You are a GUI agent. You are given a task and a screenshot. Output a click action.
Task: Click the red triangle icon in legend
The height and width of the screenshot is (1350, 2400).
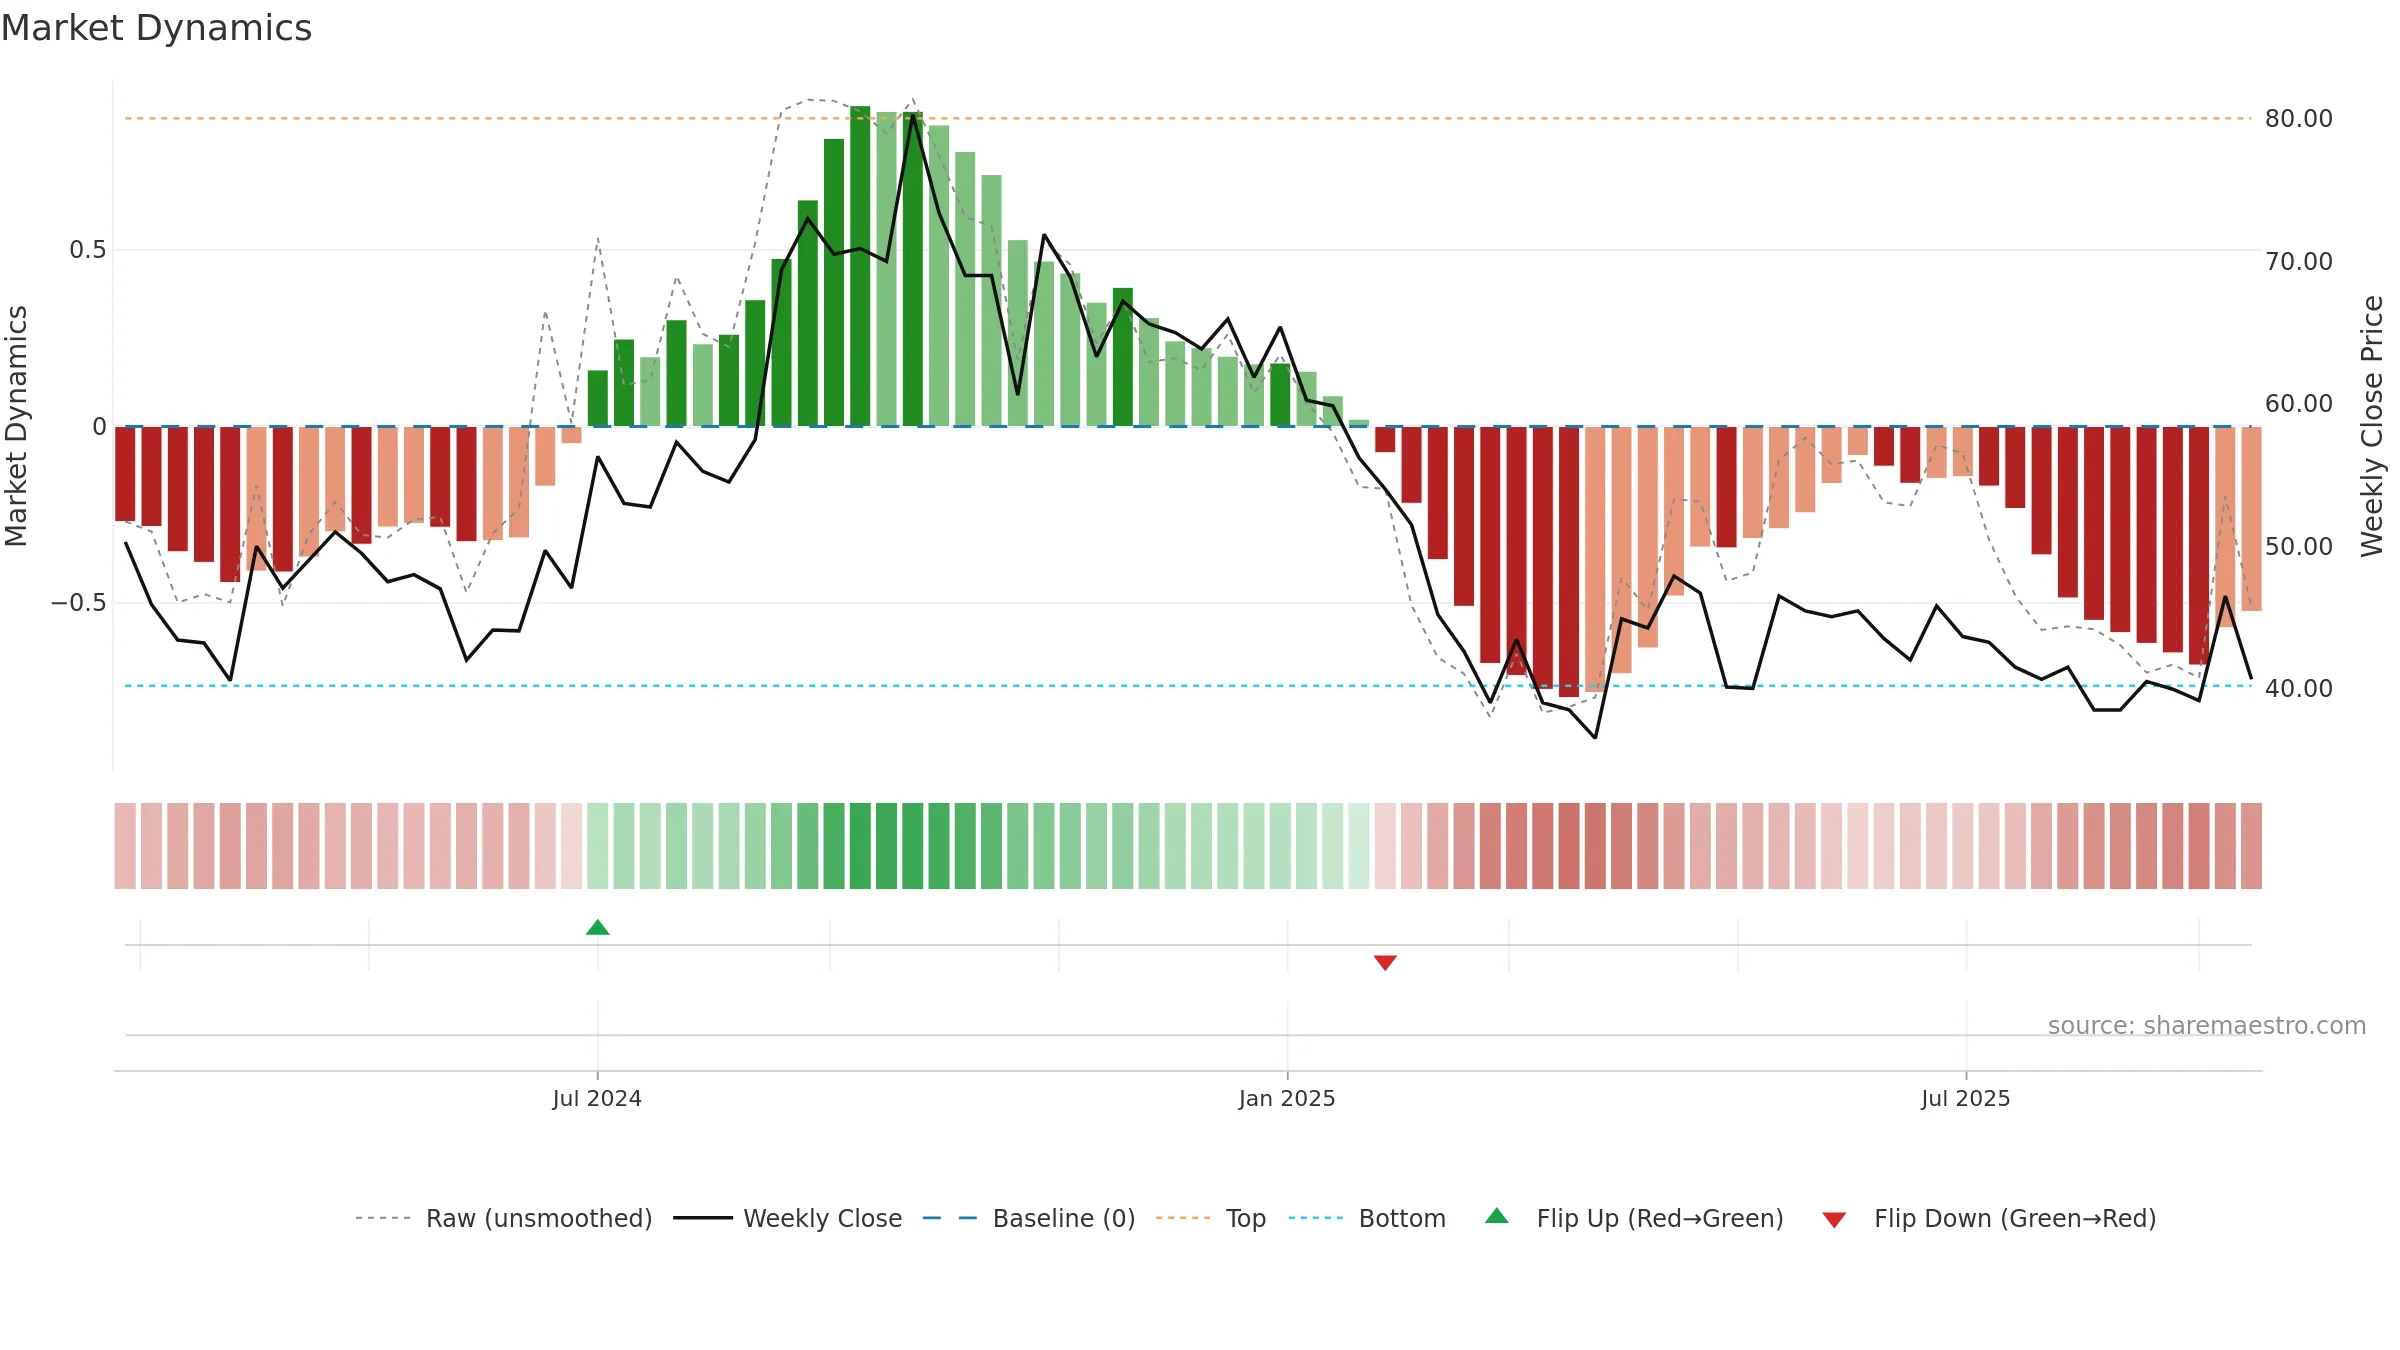point(1834,1220)
